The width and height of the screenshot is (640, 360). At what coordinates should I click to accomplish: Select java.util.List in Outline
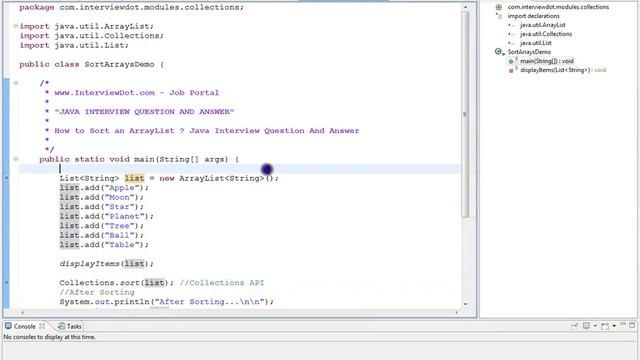(536, 43)
